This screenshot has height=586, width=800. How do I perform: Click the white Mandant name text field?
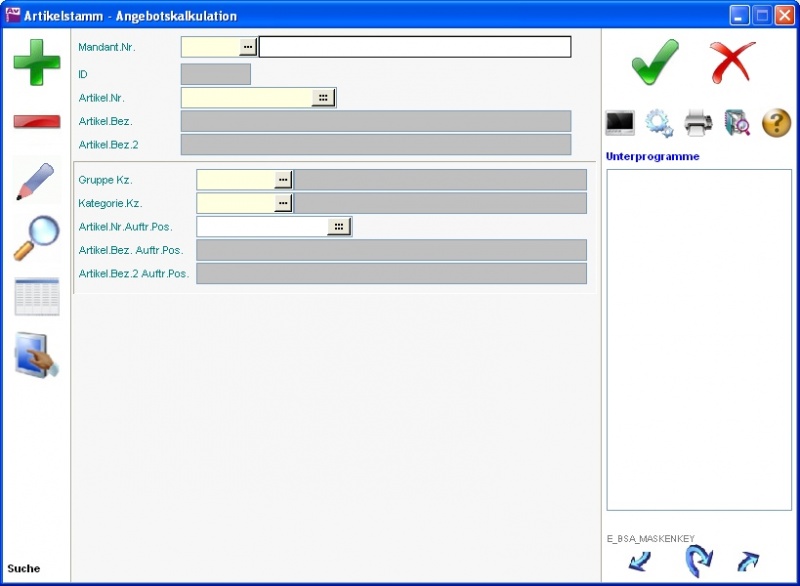(415, 47)
